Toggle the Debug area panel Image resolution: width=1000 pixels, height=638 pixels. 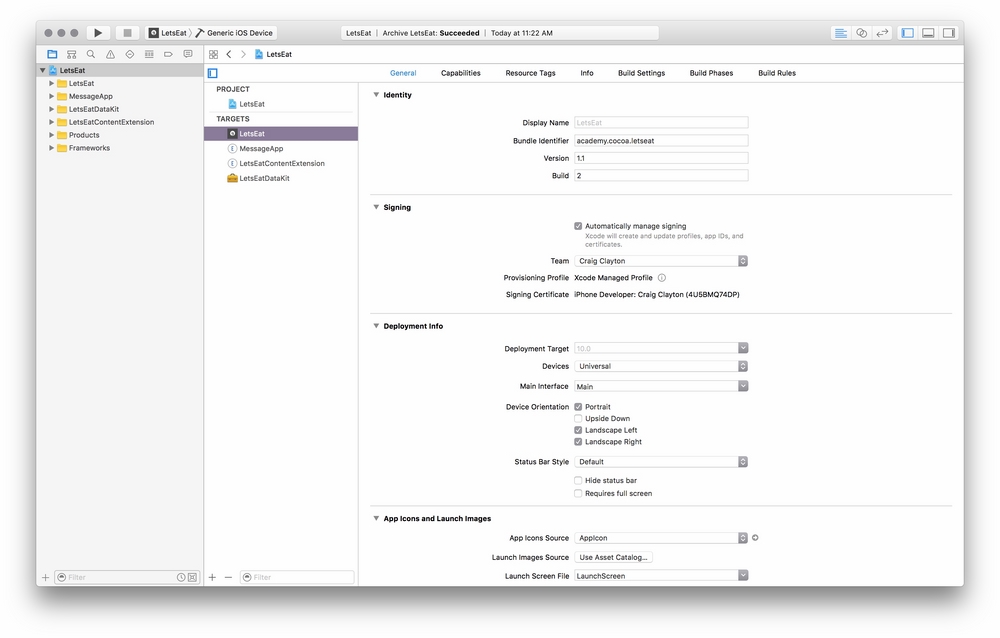(x=928, y=33)
